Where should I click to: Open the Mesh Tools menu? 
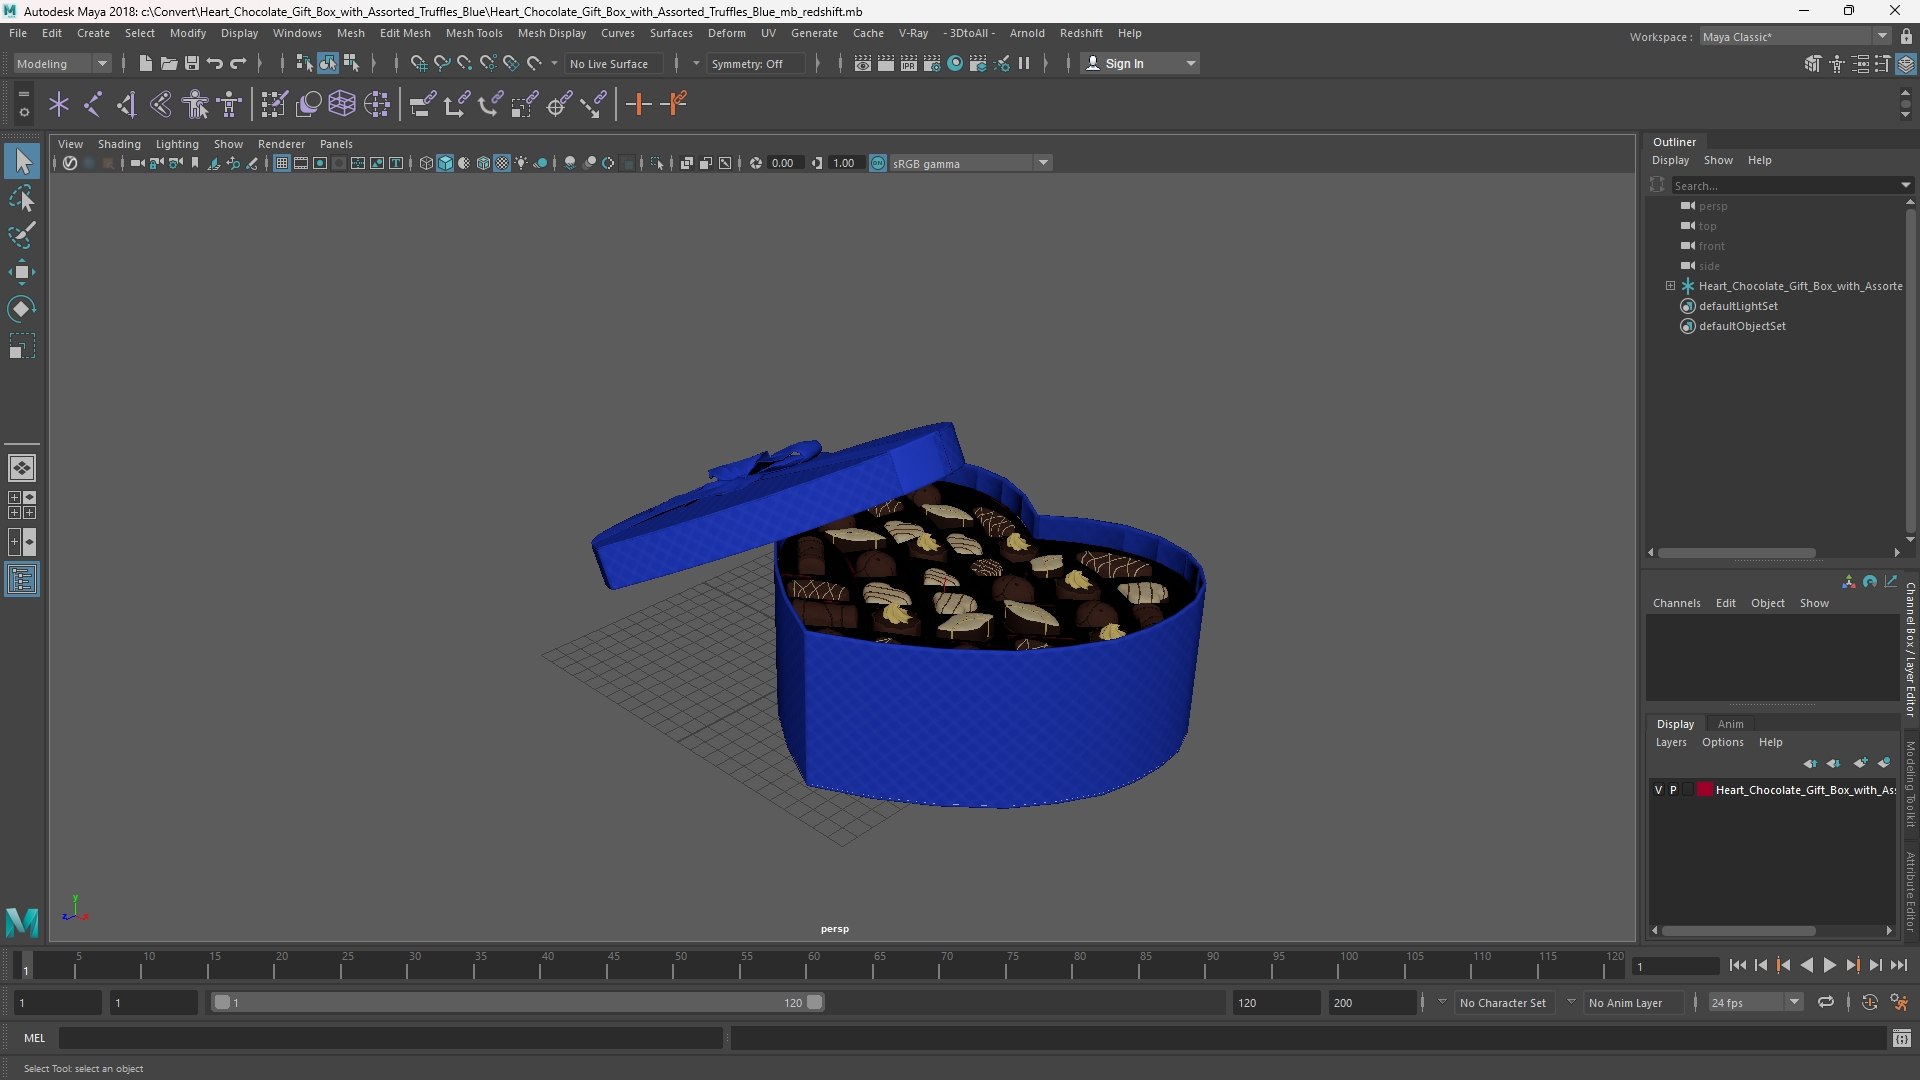(474, 33)
